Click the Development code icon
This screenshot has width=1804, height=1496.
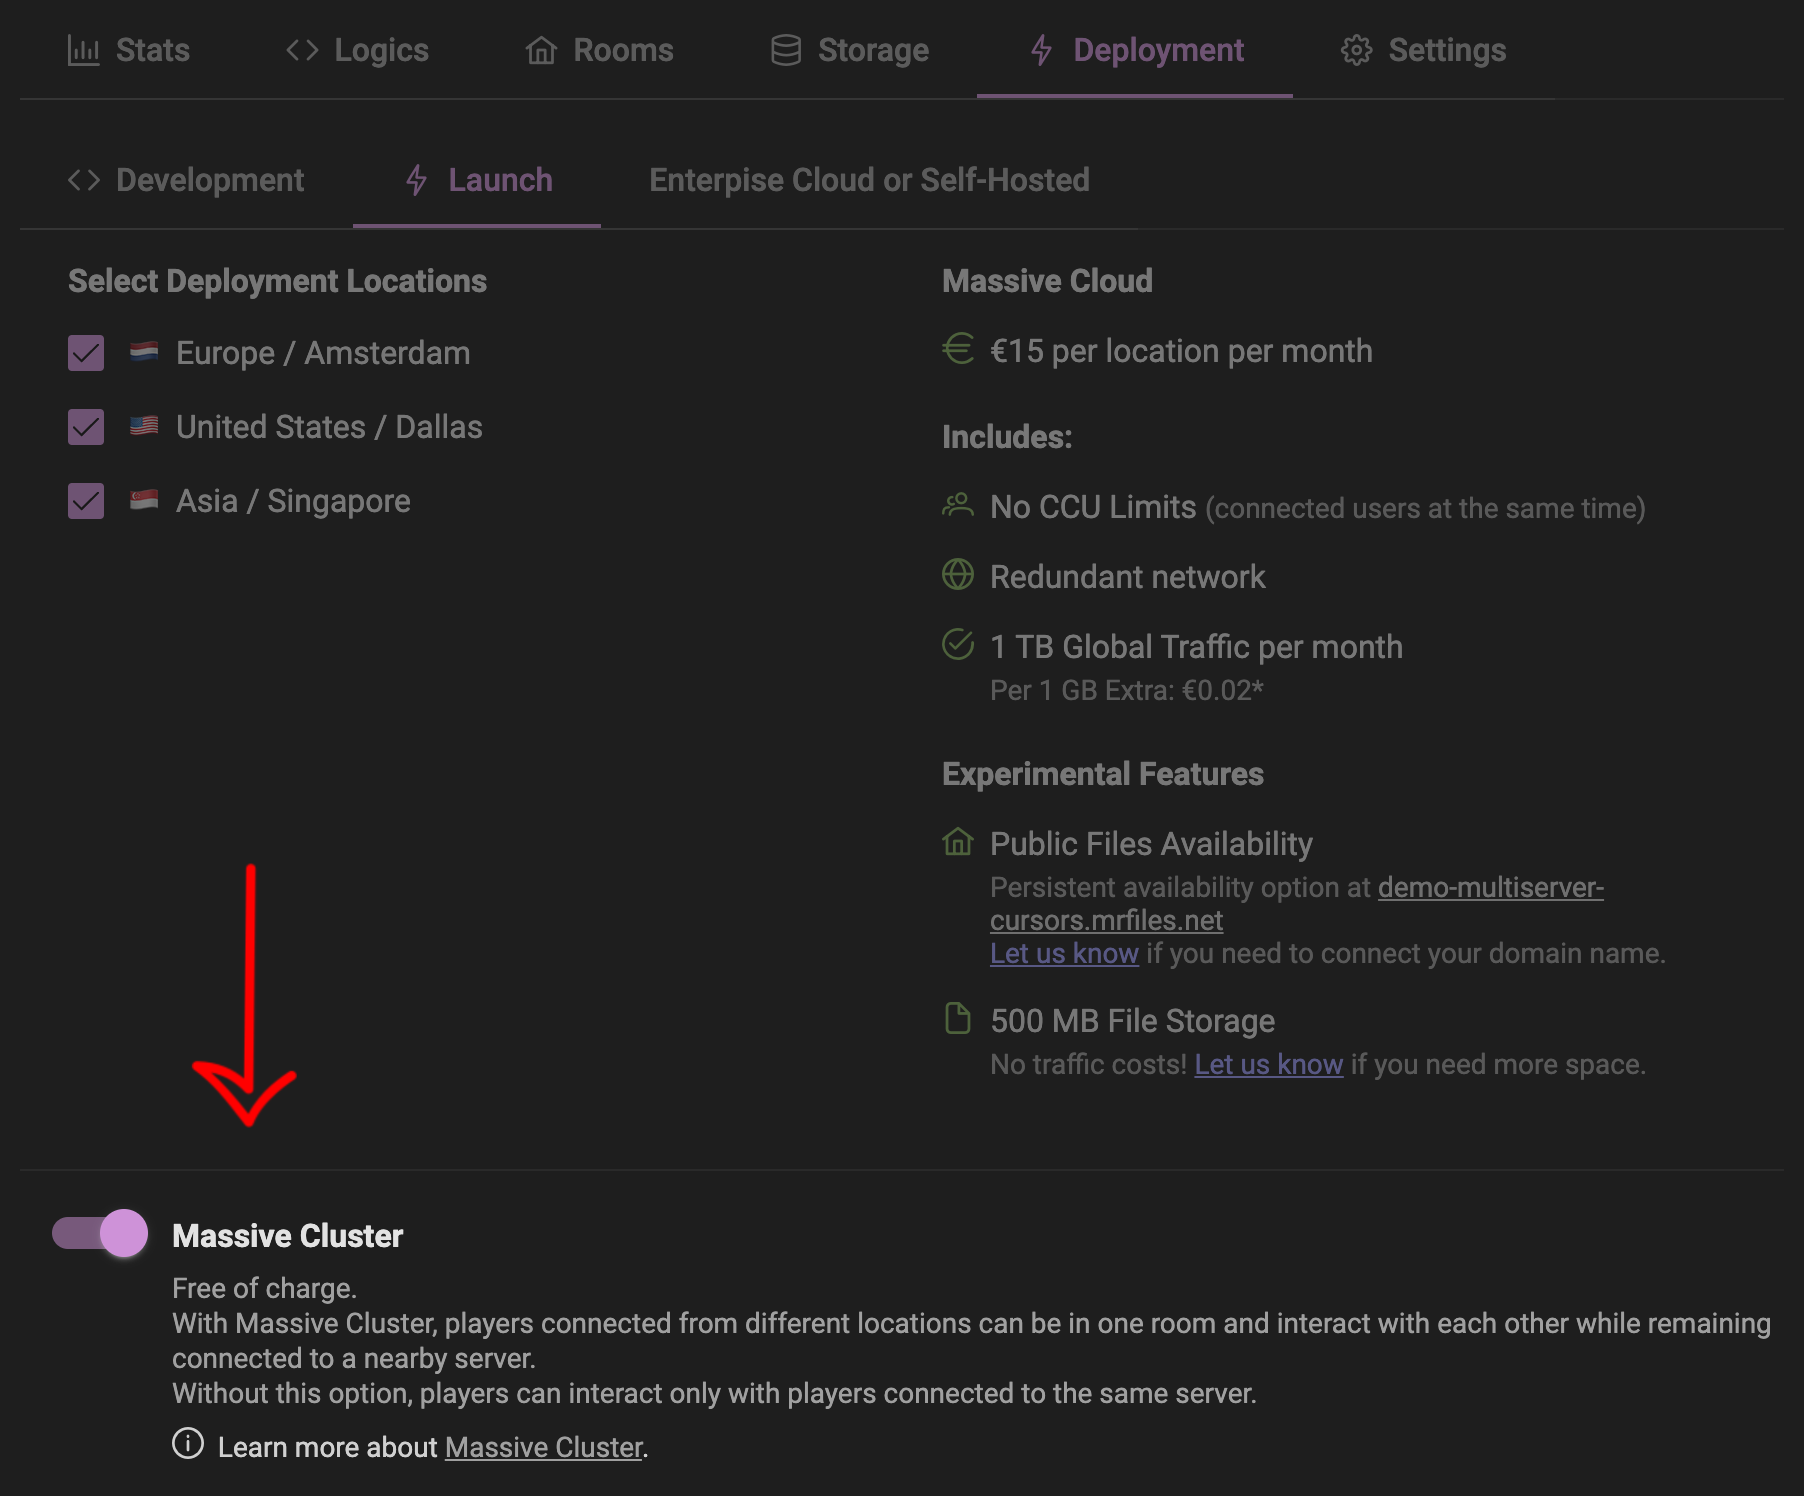[x=84, y=180]
